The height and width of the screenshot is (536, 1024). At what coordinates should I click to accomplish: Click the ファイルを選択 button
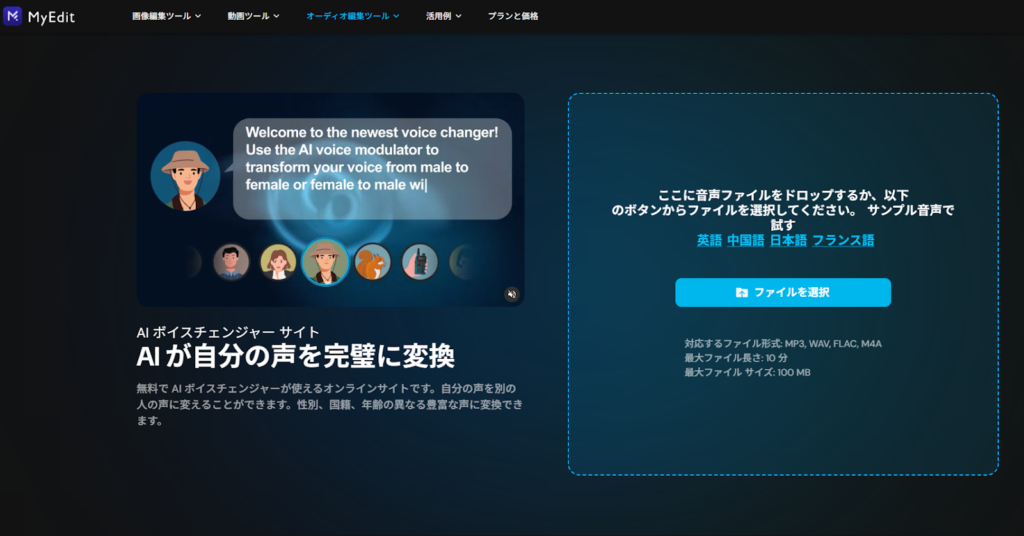[782, 292]
